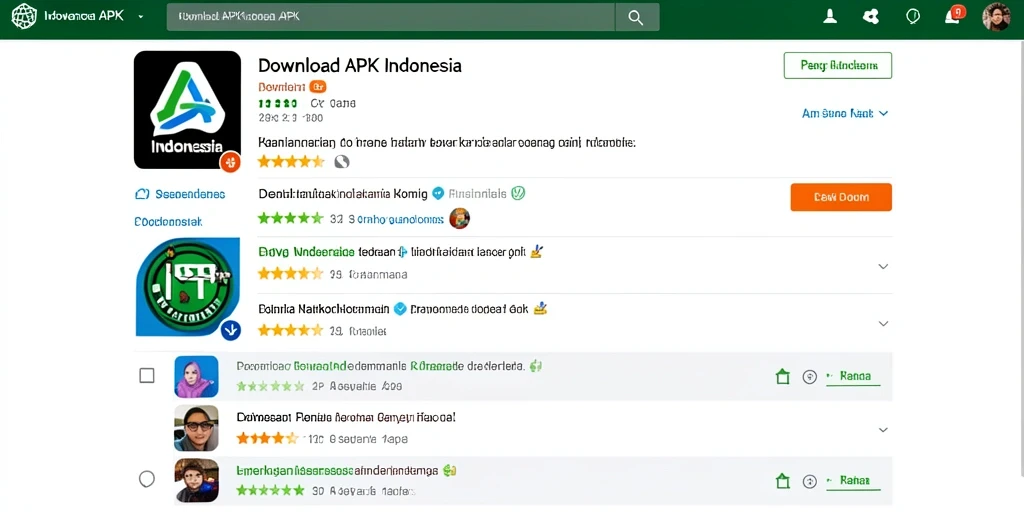Click the blue verified badge in second 29 row
1024x512 pixels.
click(x=401, y=308)
